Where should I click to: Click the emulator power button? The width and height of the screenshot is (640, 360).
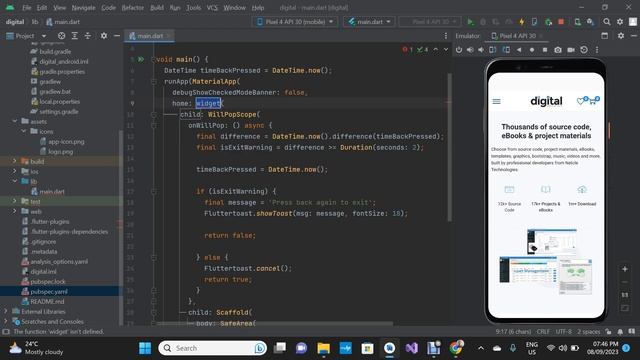tap(459, 49)
